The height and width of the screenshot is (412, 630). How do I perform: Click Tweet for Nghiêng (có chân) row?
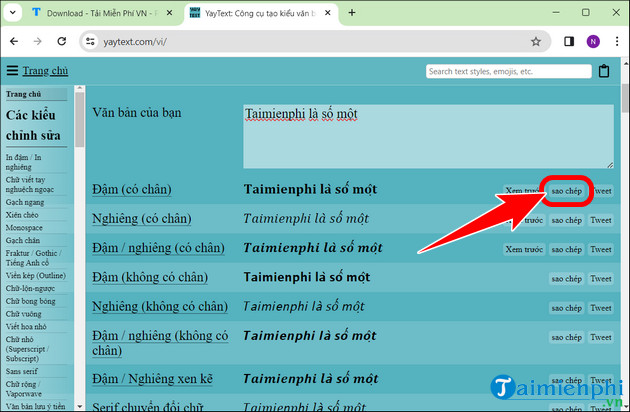(601, 220)
